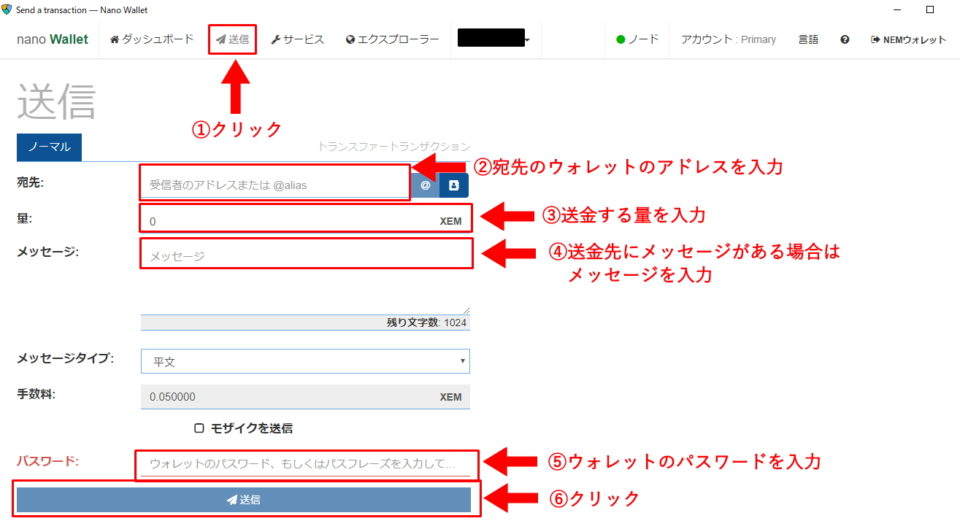This screenshot has height=521, width=960.
Task: Open the ノード (node) status menu
Action: point(637,39)
